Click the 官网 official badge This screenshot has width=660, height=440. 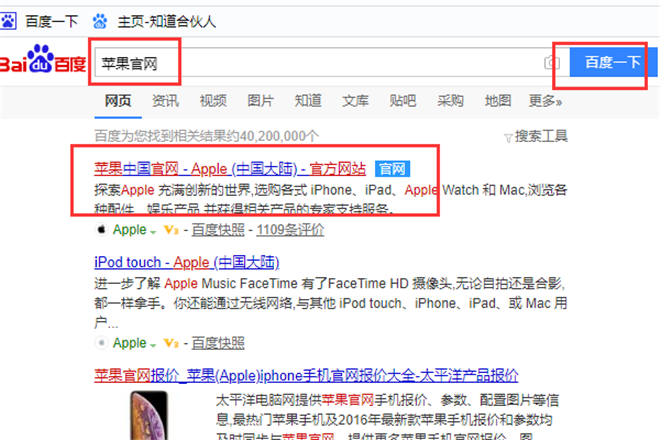(x=392, y=169)
